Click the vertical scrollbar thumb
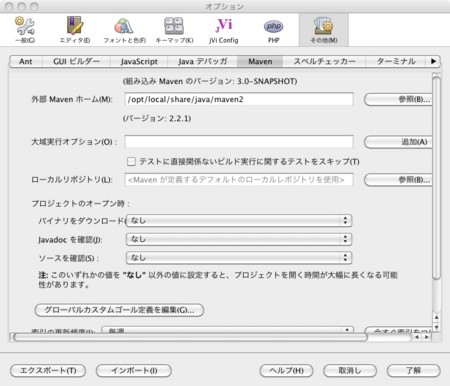Screen dimensions: 450x386 436,177
